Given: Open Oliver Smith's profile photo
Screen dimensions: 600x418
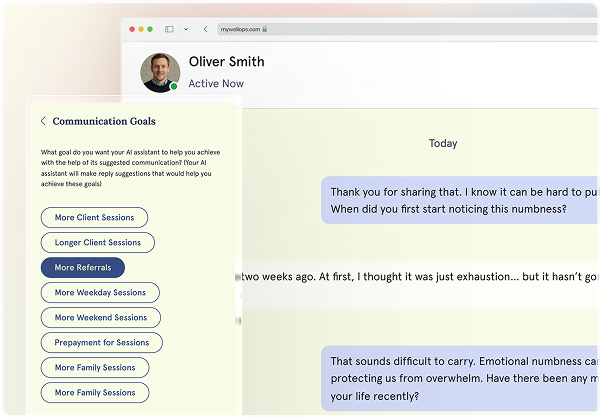Looking at the screenshot, I should pos(160,72).
